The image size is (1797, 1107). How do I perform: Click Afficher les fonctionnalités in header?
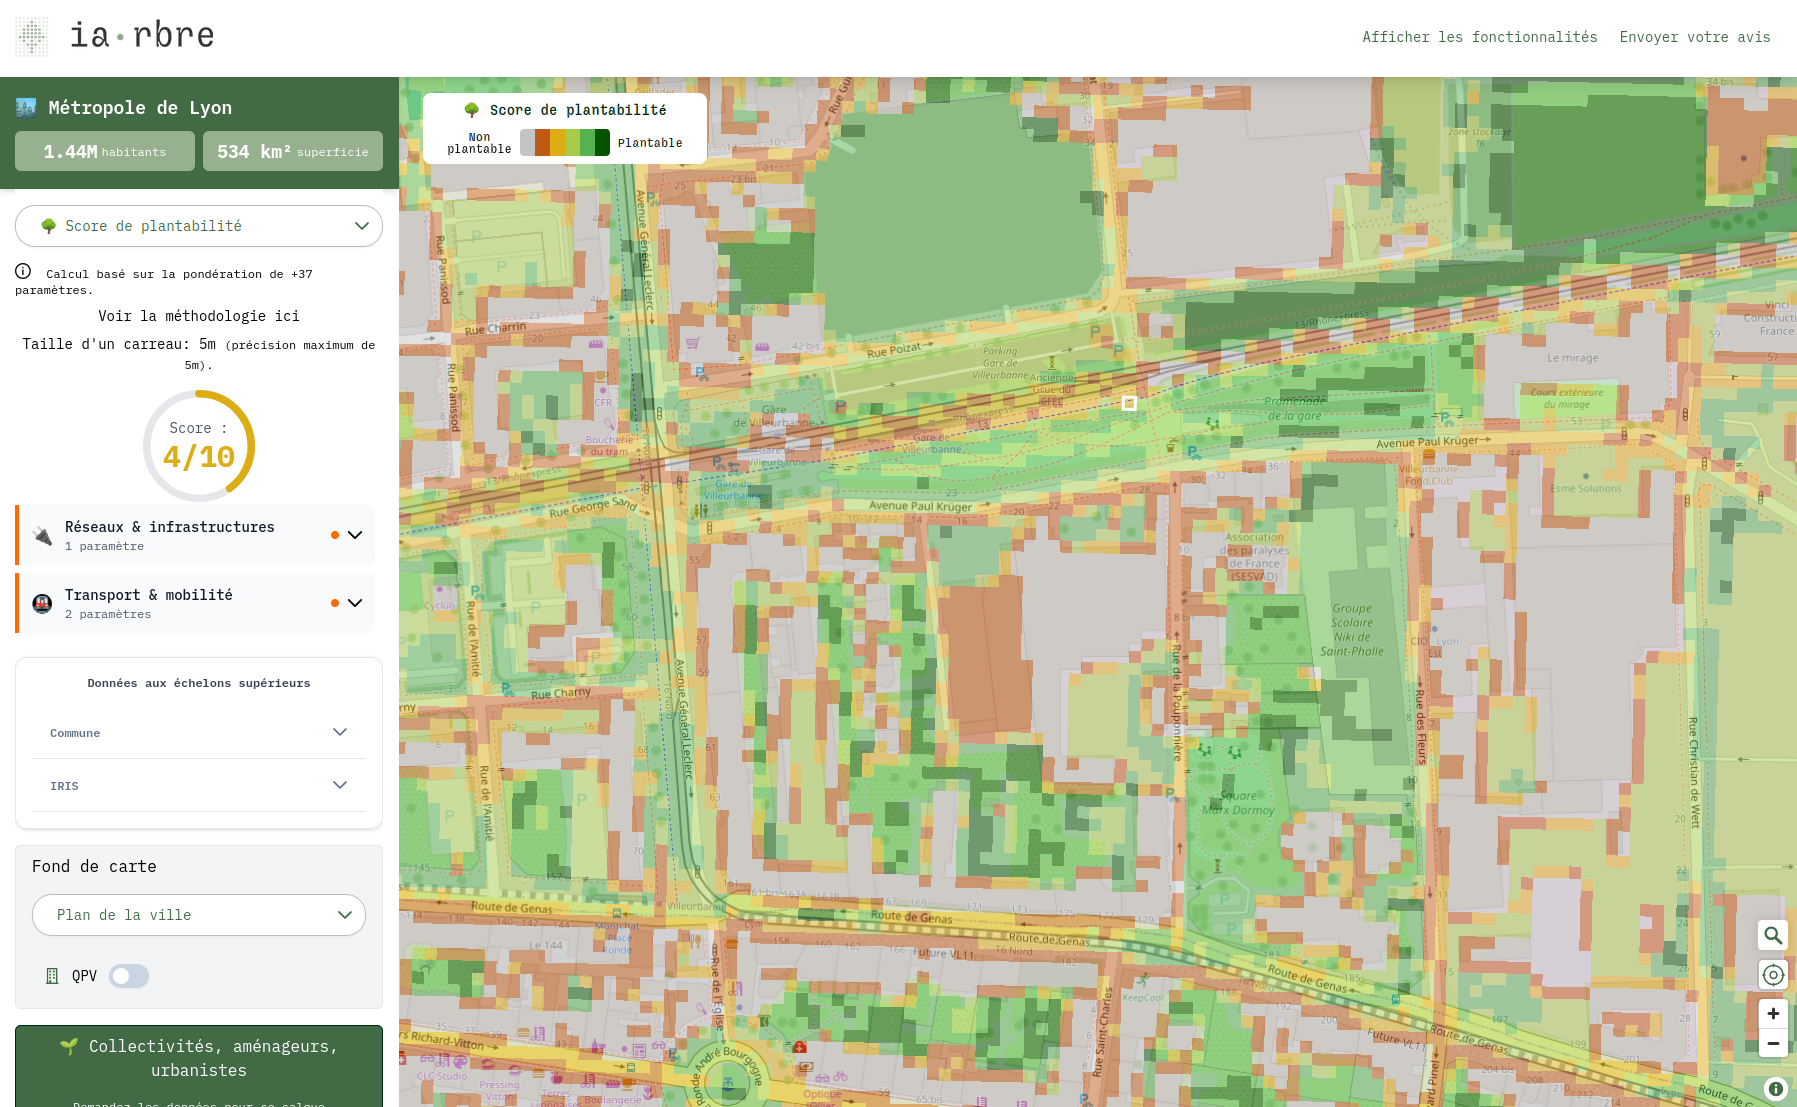coord(1479,37)
